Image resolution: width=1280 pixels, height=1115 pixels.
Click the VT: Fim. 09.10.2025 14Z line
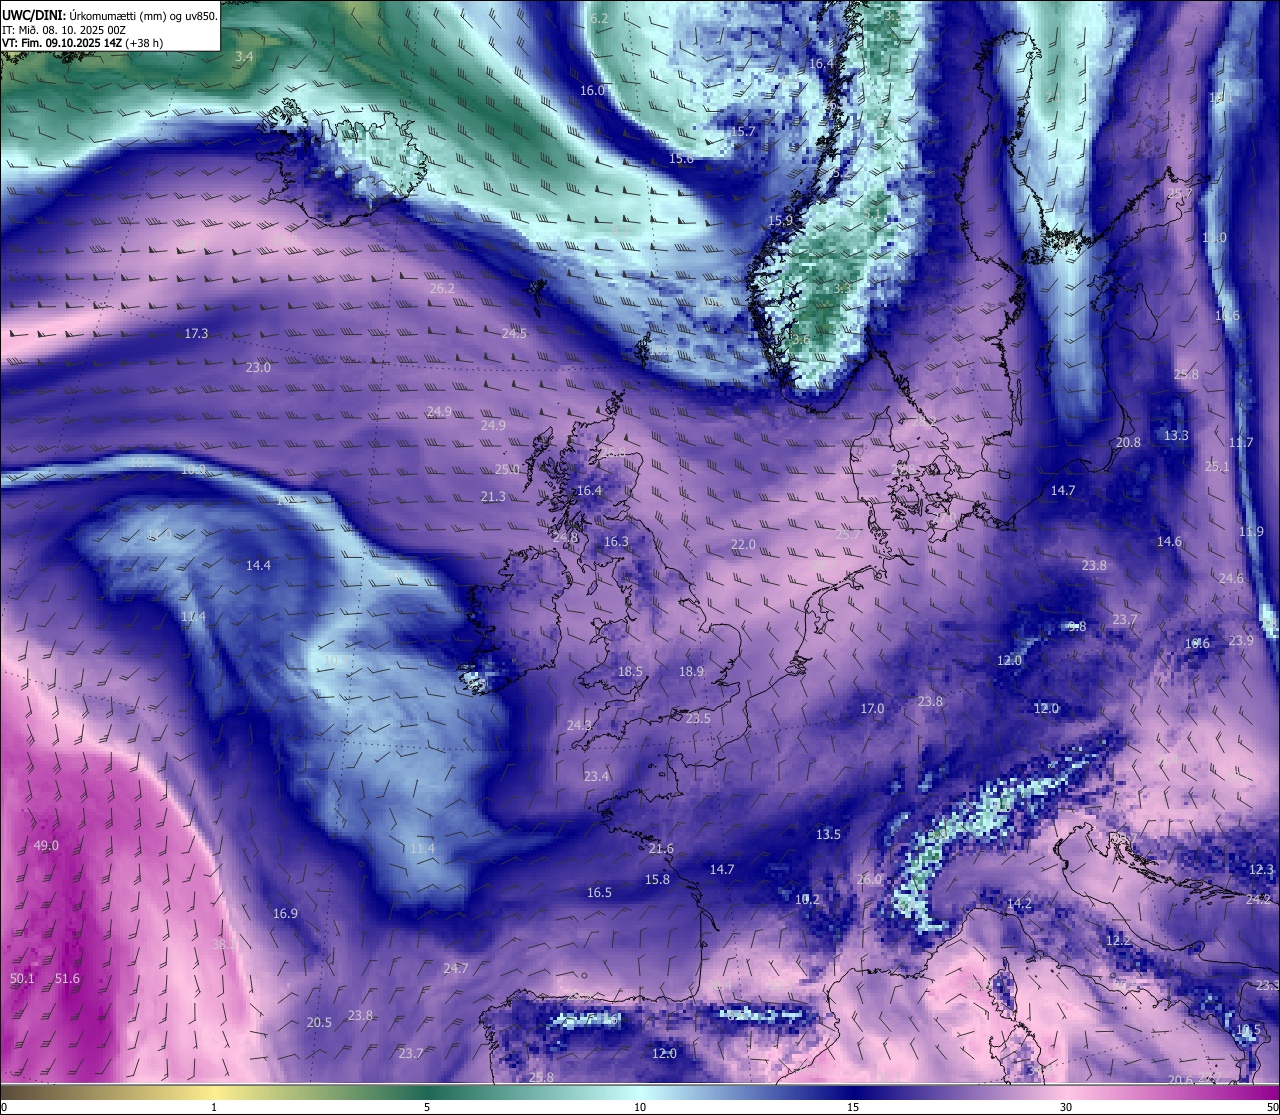point(82,43)
